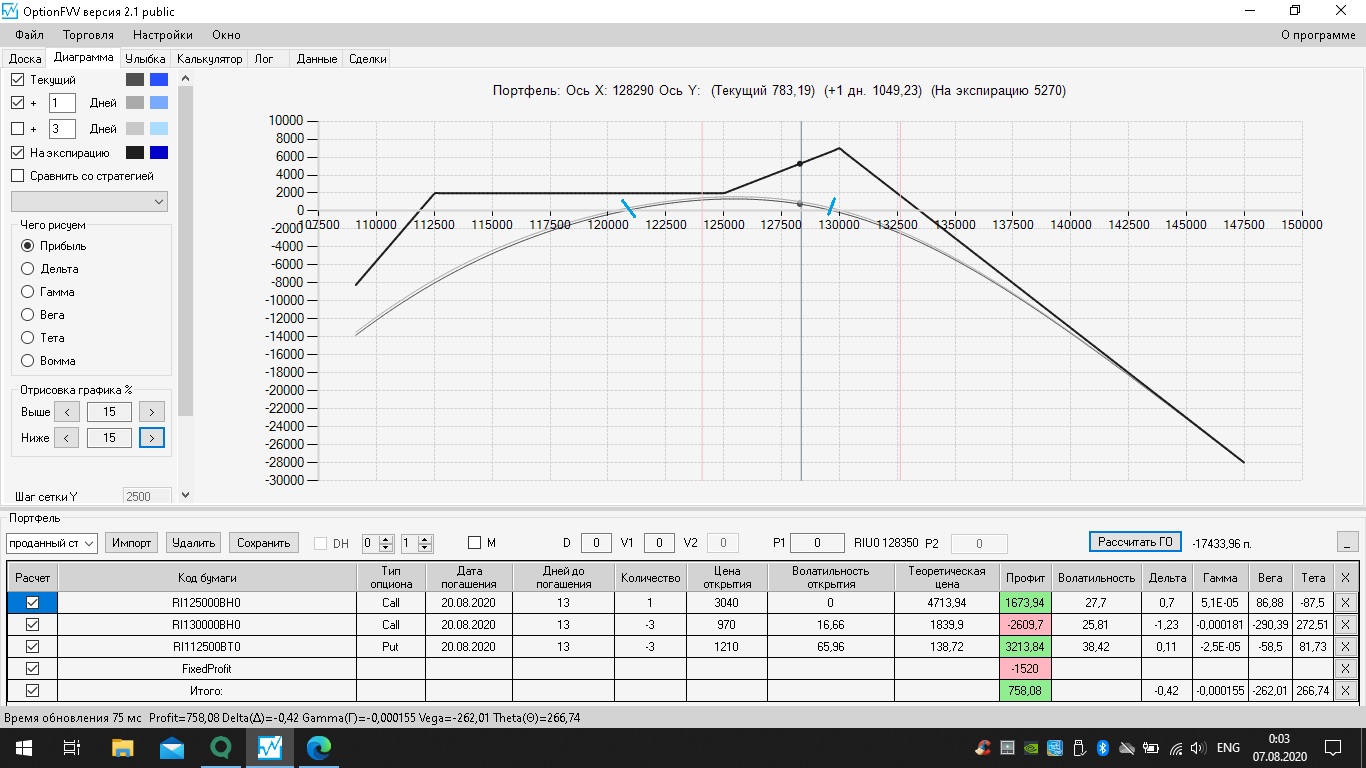Uncheck Расчет for RI130000BH0 row
Screen dimensions: 1366x768
pyautogui.click(x=32, y=624)
